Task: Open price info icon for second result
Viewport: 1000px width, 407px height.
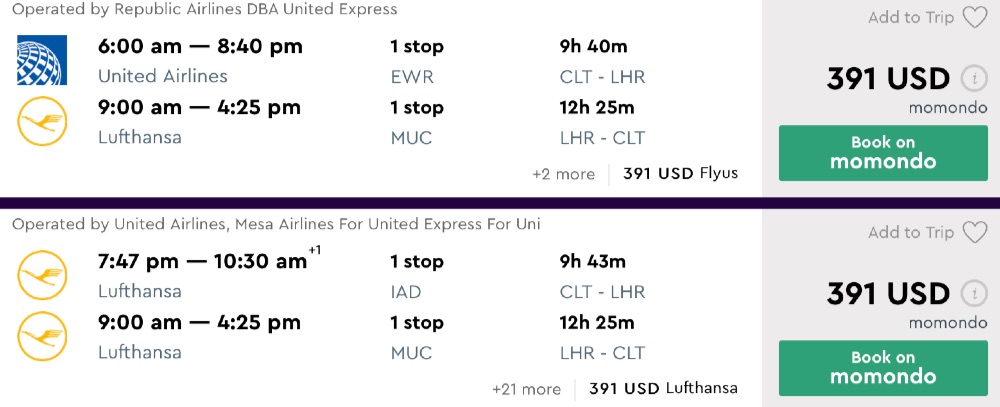Action: point(971,294)
